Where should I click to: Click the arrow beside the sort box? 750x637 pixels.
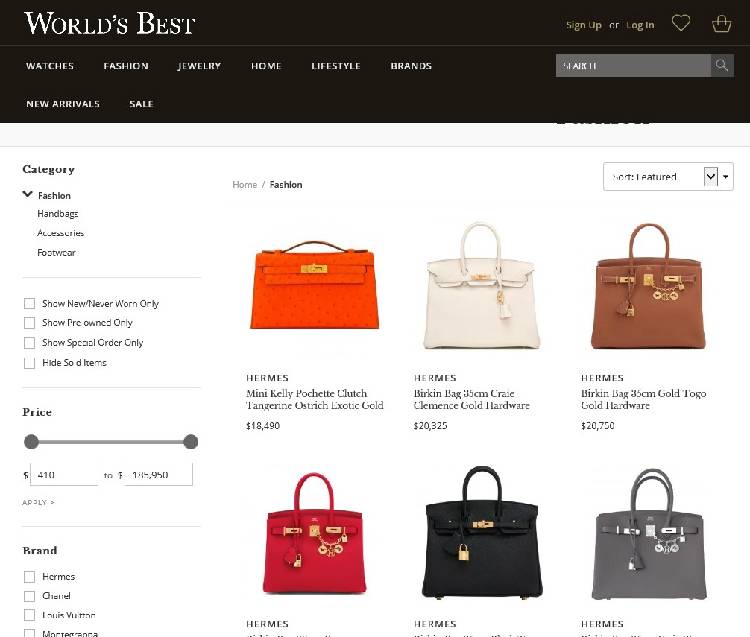pyautogui.click(x=726, y=177)
